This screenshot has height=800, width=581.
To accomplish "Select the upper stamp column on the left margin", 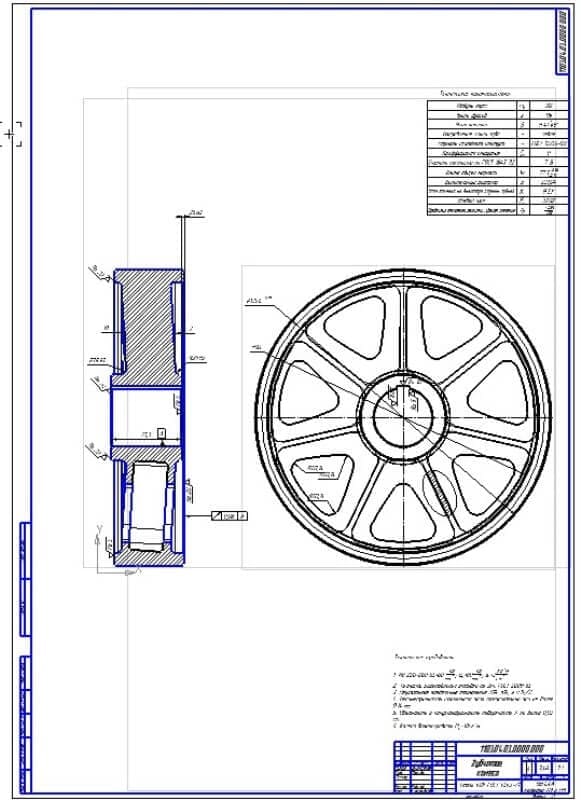I will tap(24, 579).
